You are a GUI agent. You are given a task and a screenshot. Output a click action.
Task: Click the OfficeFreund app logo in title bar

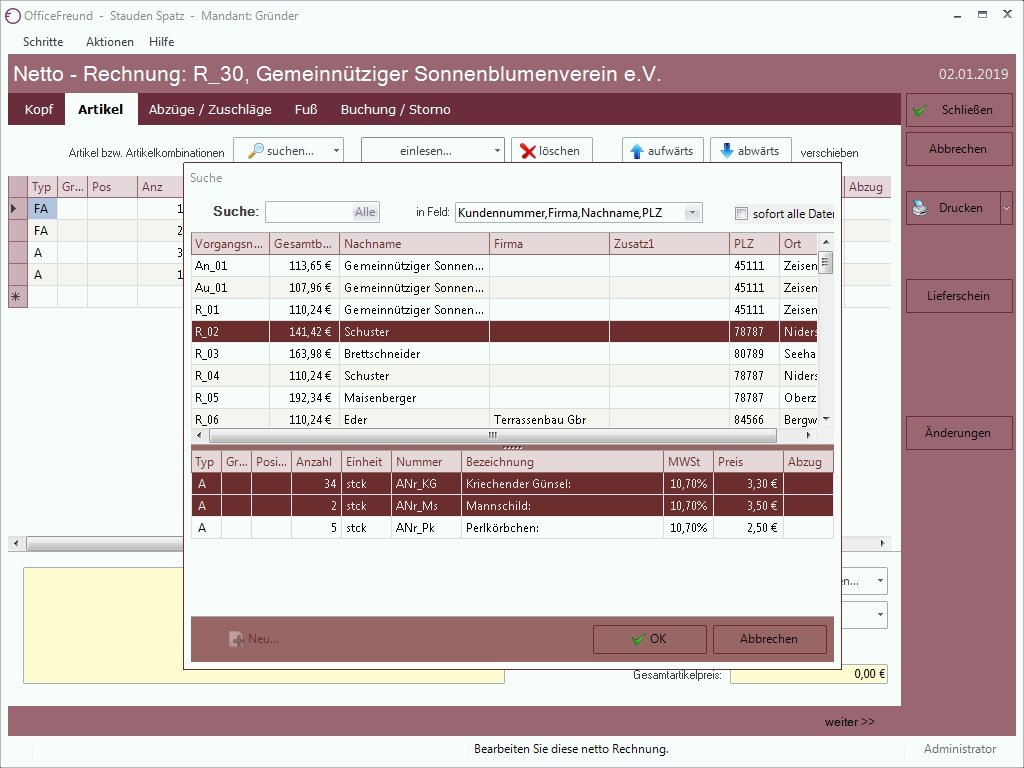tap(12, 16)
